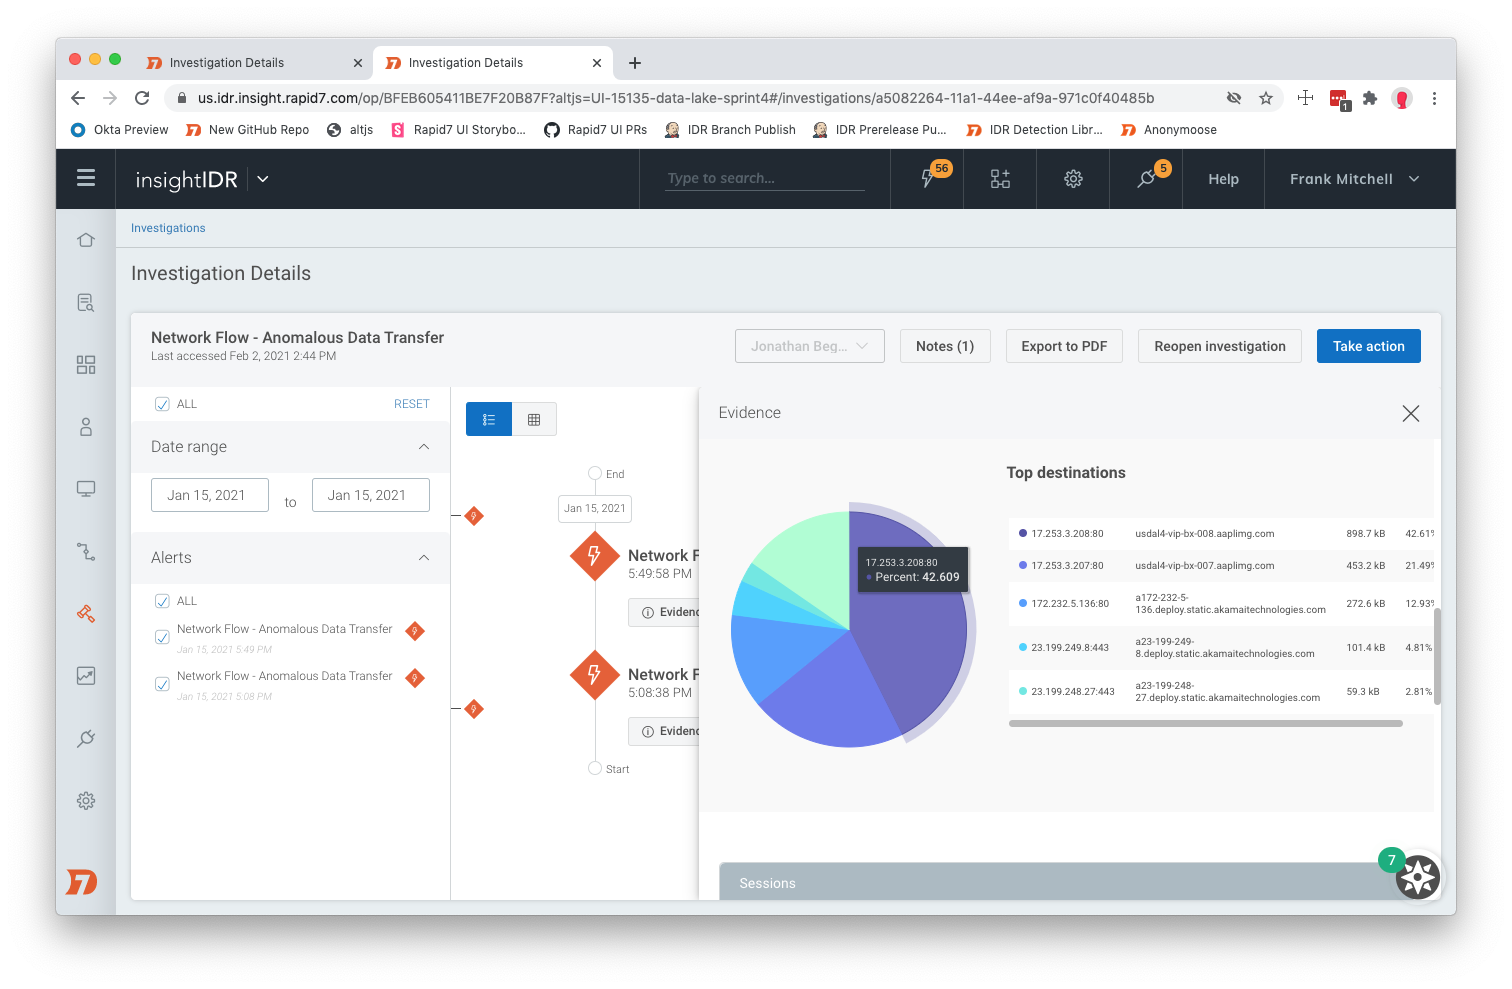Viewport: 1512px width, 989px height.
Task: Open the hamburger navigation menu
Action: click(86, 178)
